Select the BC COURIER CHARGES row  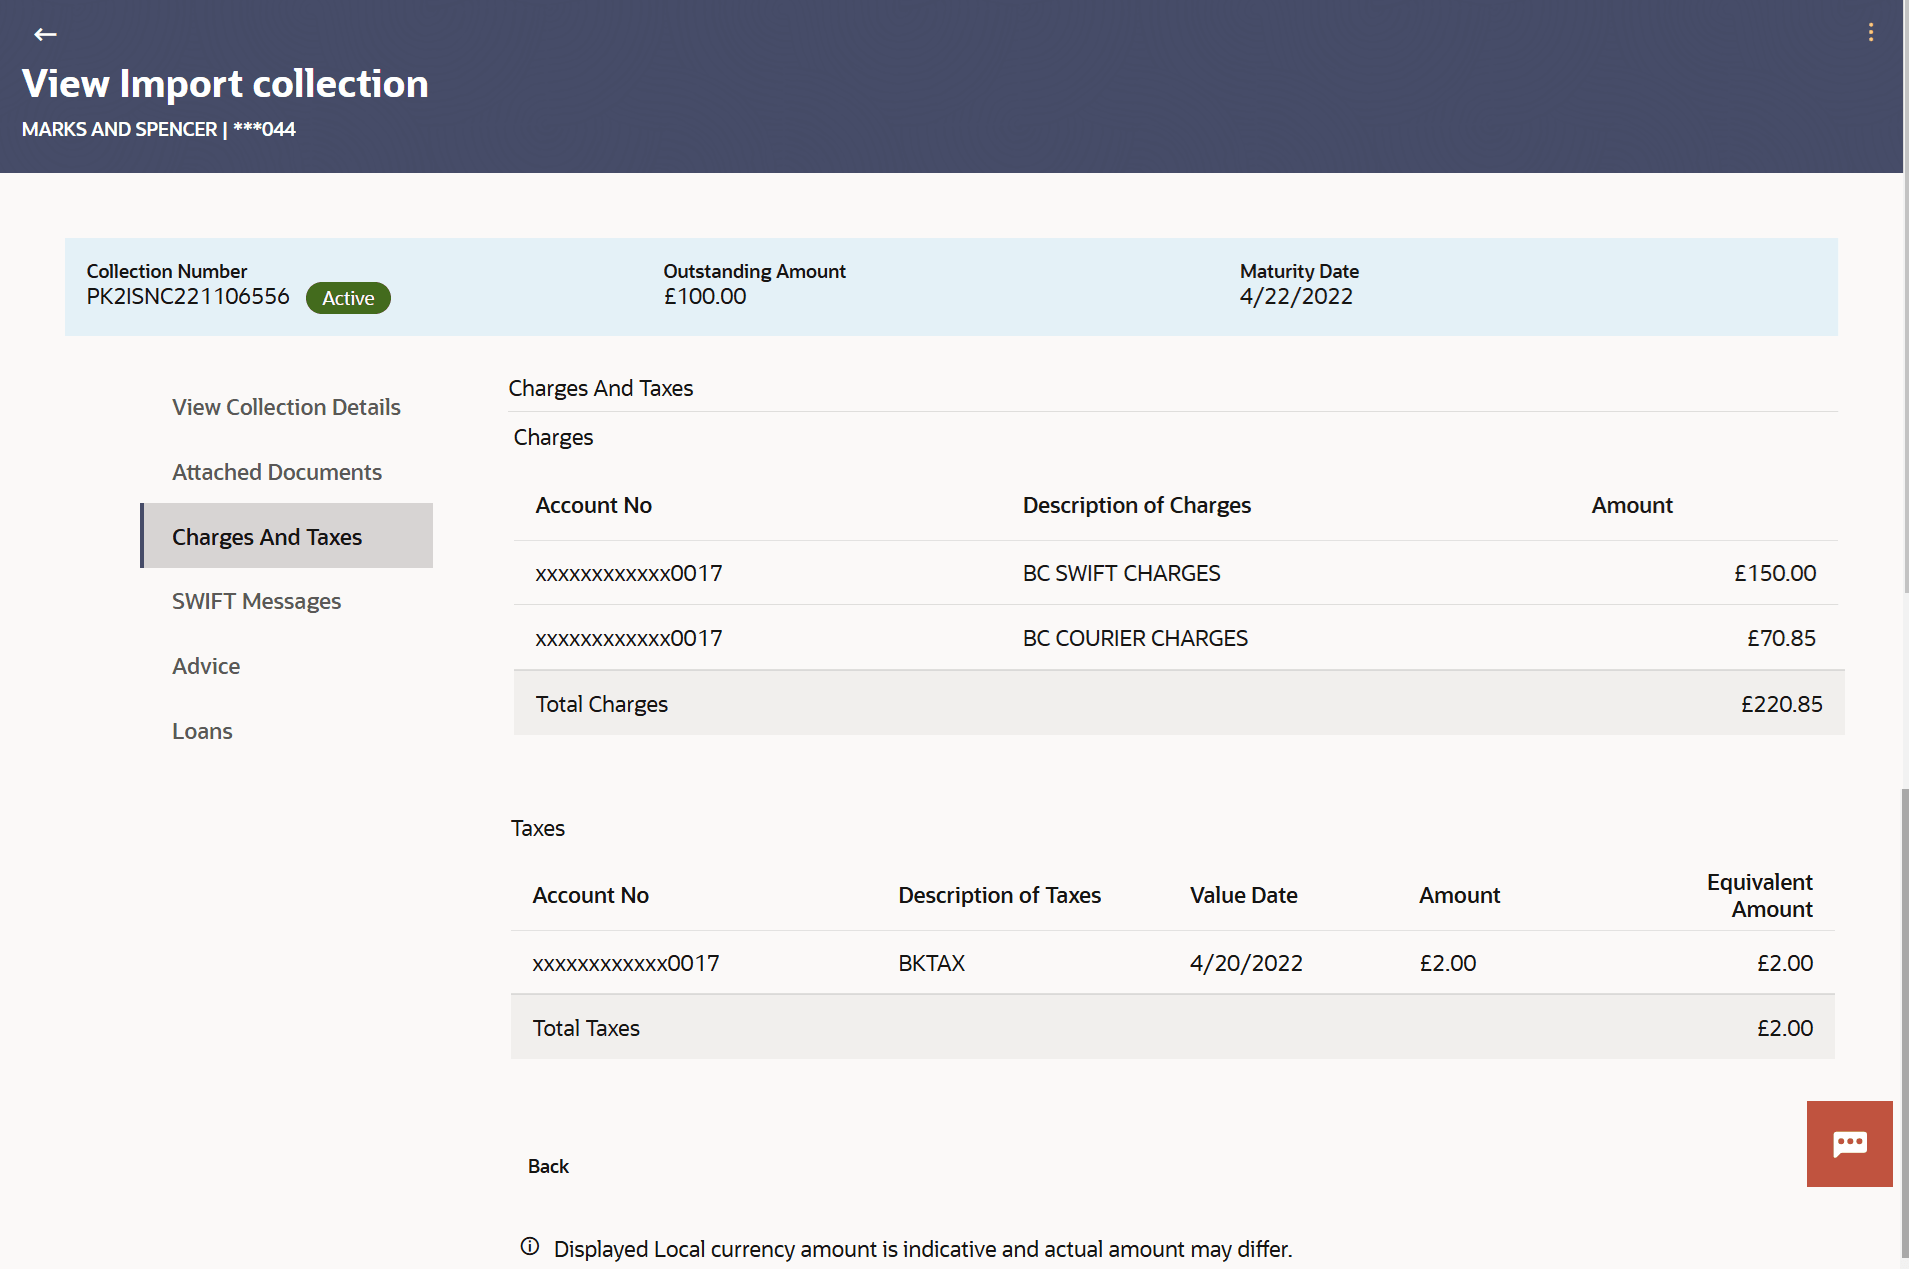point(1135,637)
